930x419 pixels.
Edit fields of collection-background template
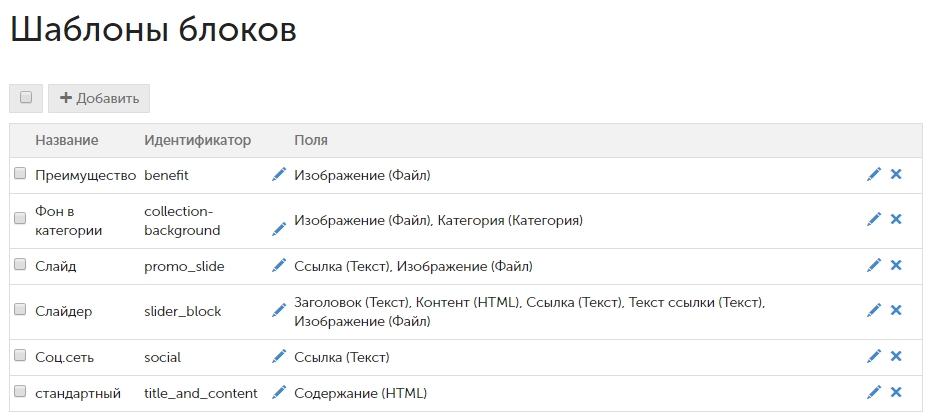tap(279, 229)
